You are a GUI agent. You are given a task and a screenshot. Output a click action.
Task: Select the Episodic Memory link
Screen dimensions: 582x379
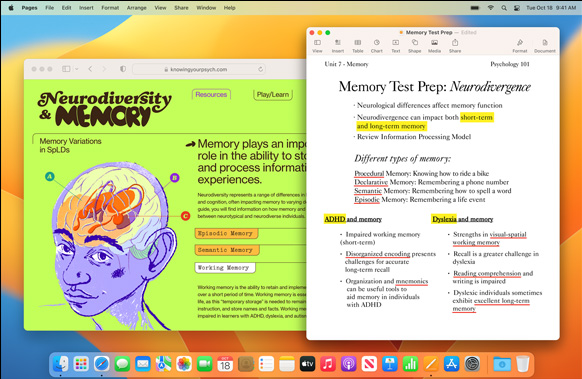(x=226, y=233)
